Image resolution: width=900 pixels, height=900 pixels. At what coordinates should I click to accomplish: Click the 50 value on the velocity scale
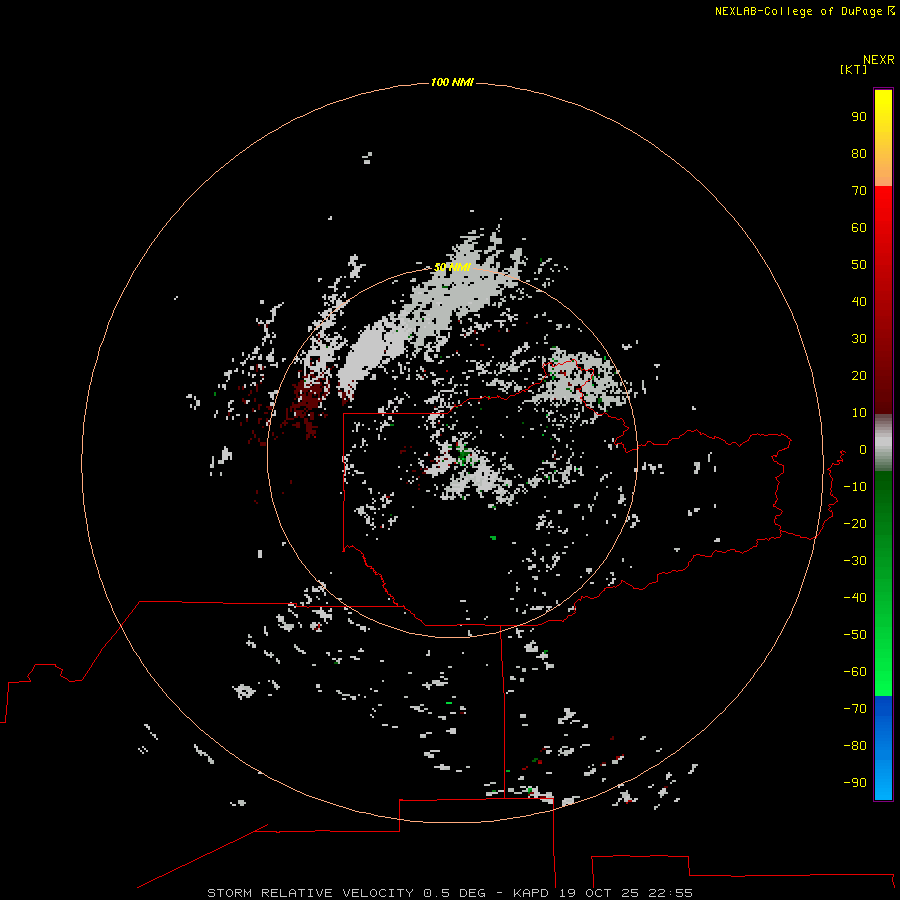859,265
